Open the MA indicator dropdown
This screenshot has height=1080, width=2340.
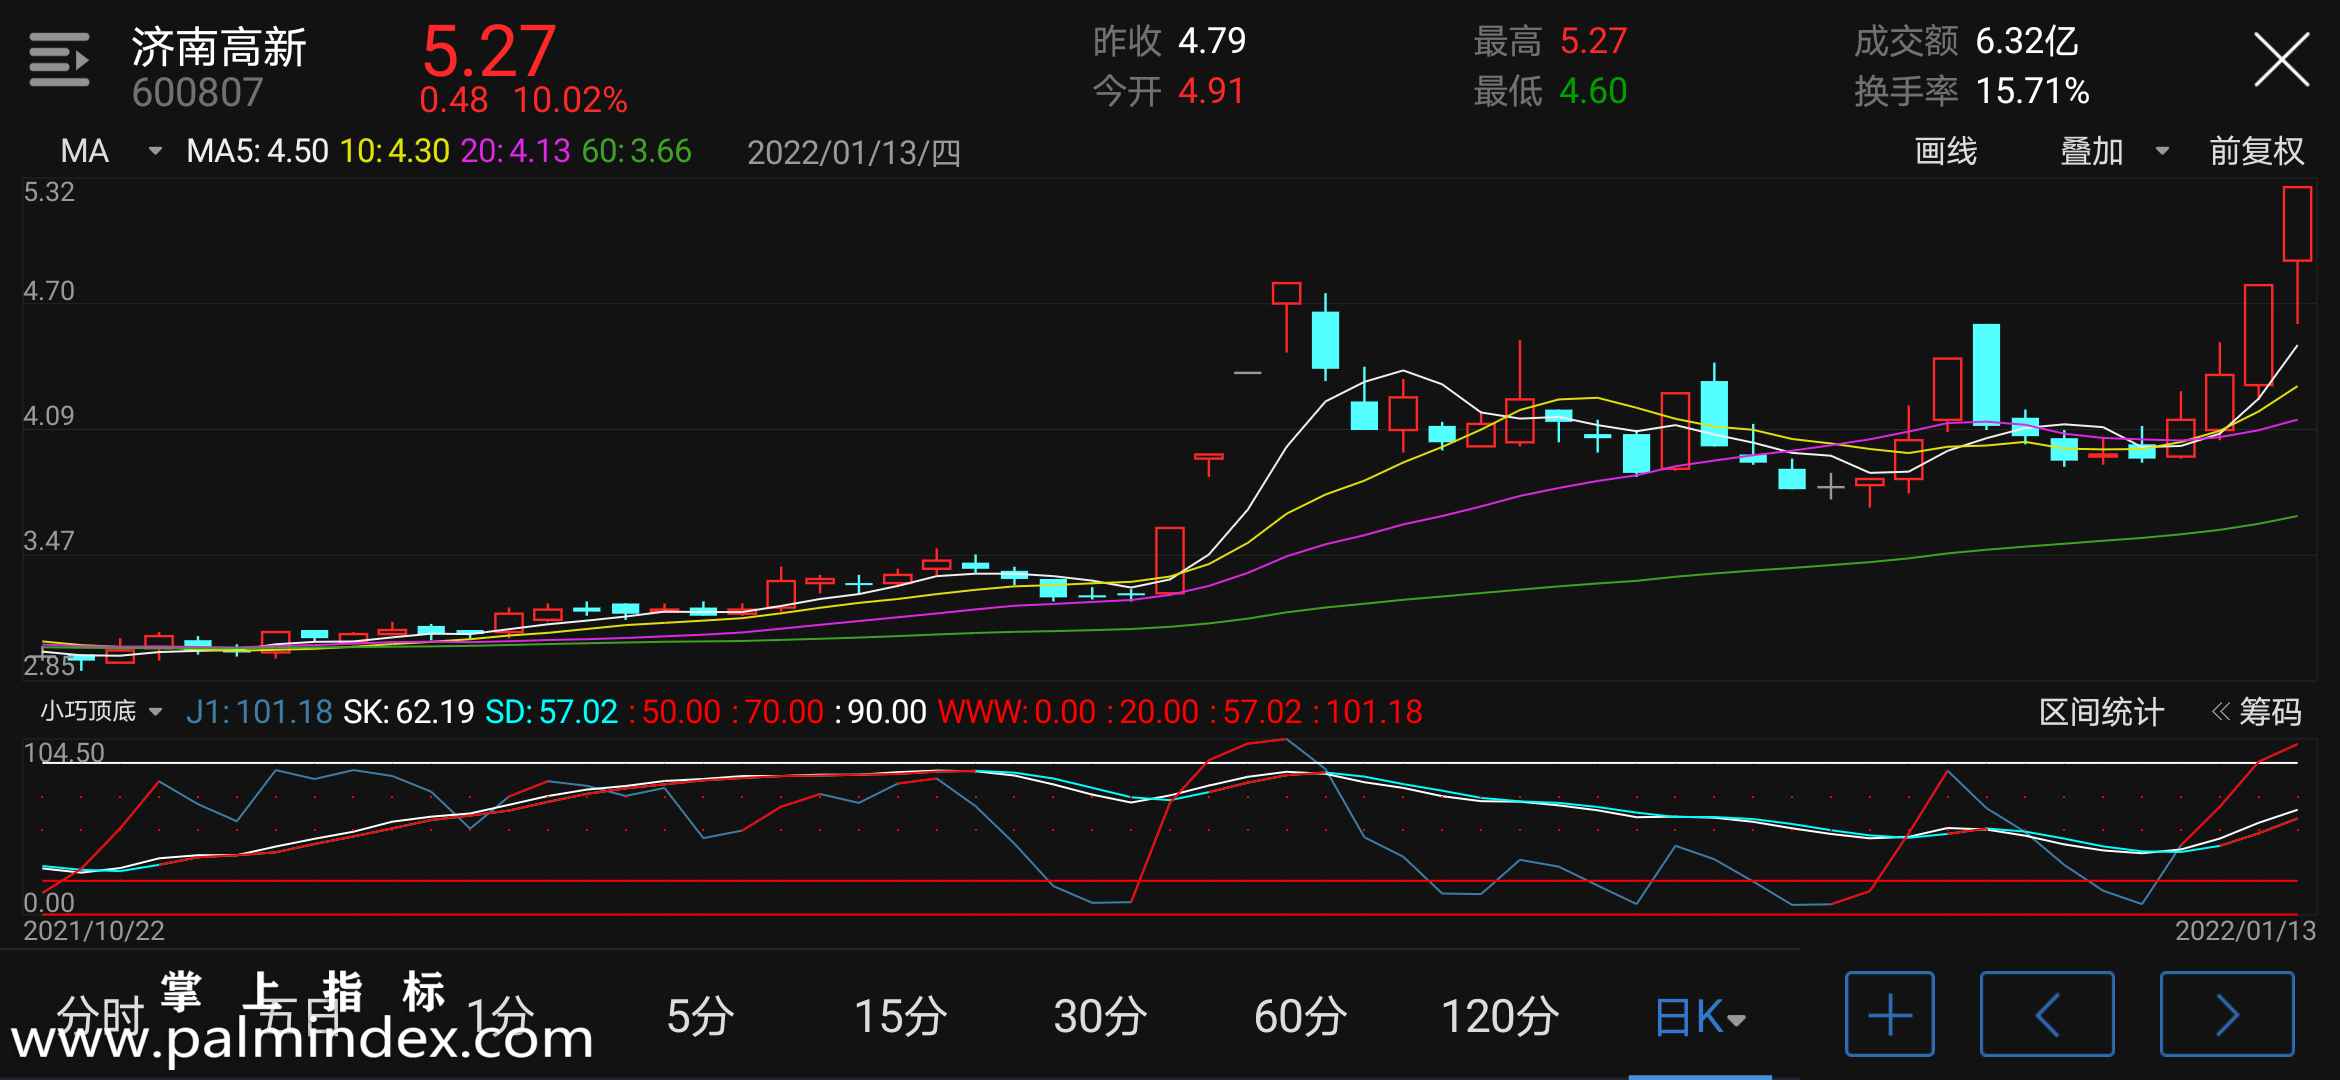110,151
